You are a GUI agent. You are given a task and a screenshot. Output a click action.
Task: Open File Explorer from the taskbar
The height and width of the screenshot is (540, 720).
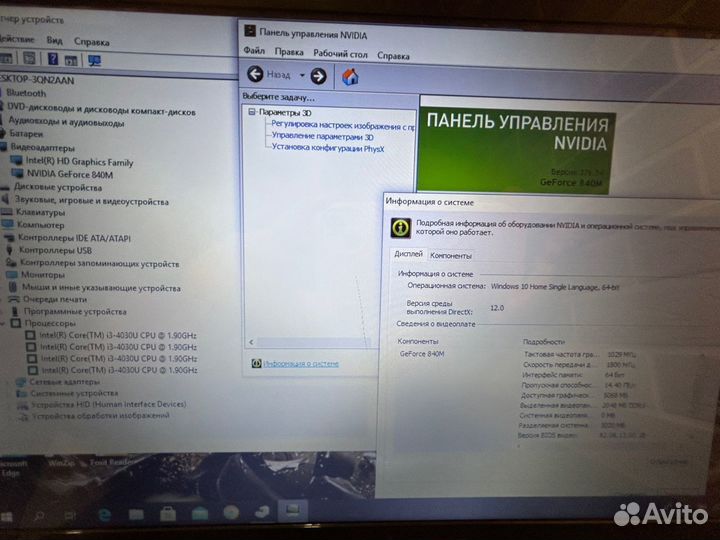tap(136, 514)
